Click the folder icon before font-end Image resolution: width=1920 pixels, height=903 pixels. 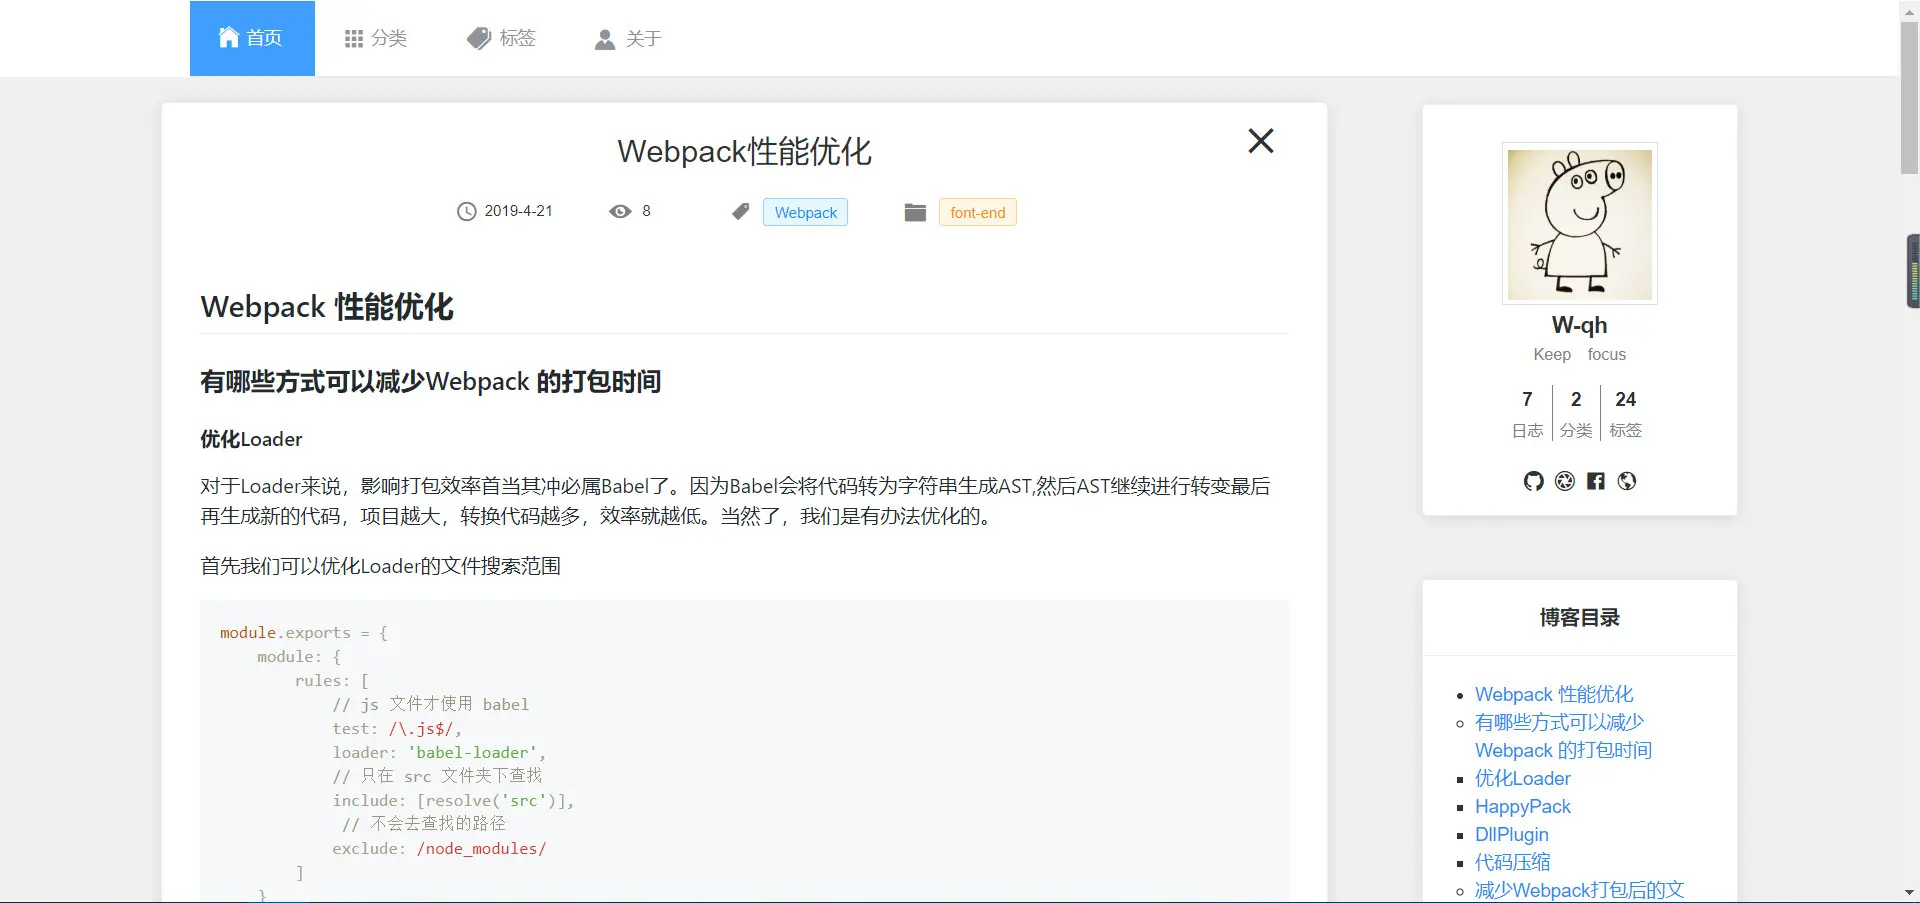[915, 212]
